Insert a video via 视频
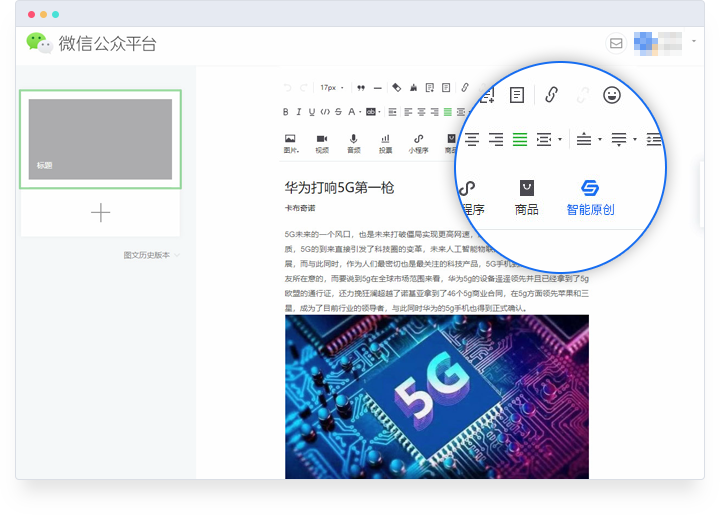This screenshot has width=720, height=515. (x=322, y=143)
